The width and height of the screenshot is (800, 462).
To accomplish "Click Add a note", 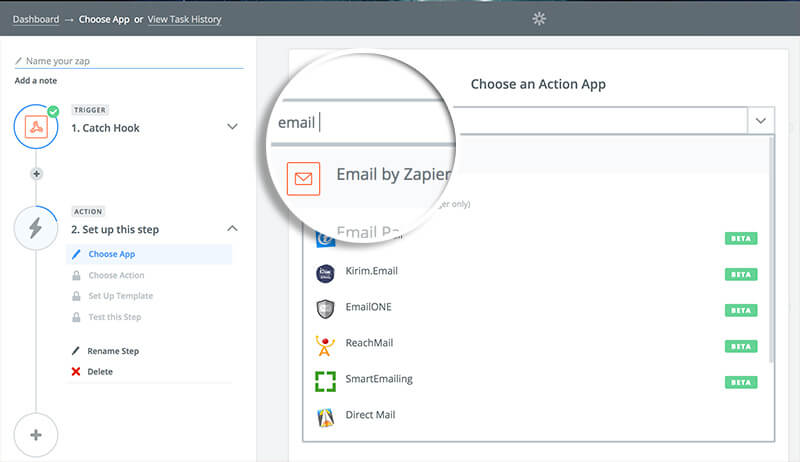I will tap(36, 81).
